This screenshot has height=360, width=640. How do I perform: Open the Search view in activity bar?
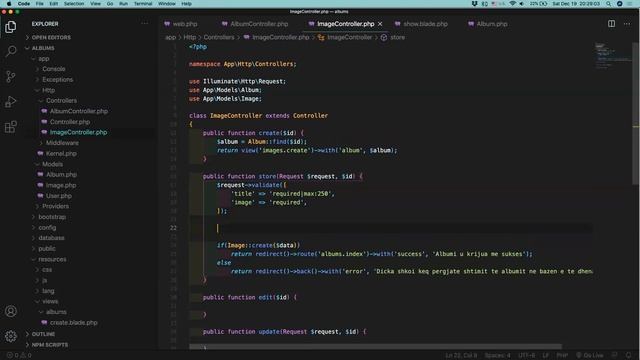11,51
